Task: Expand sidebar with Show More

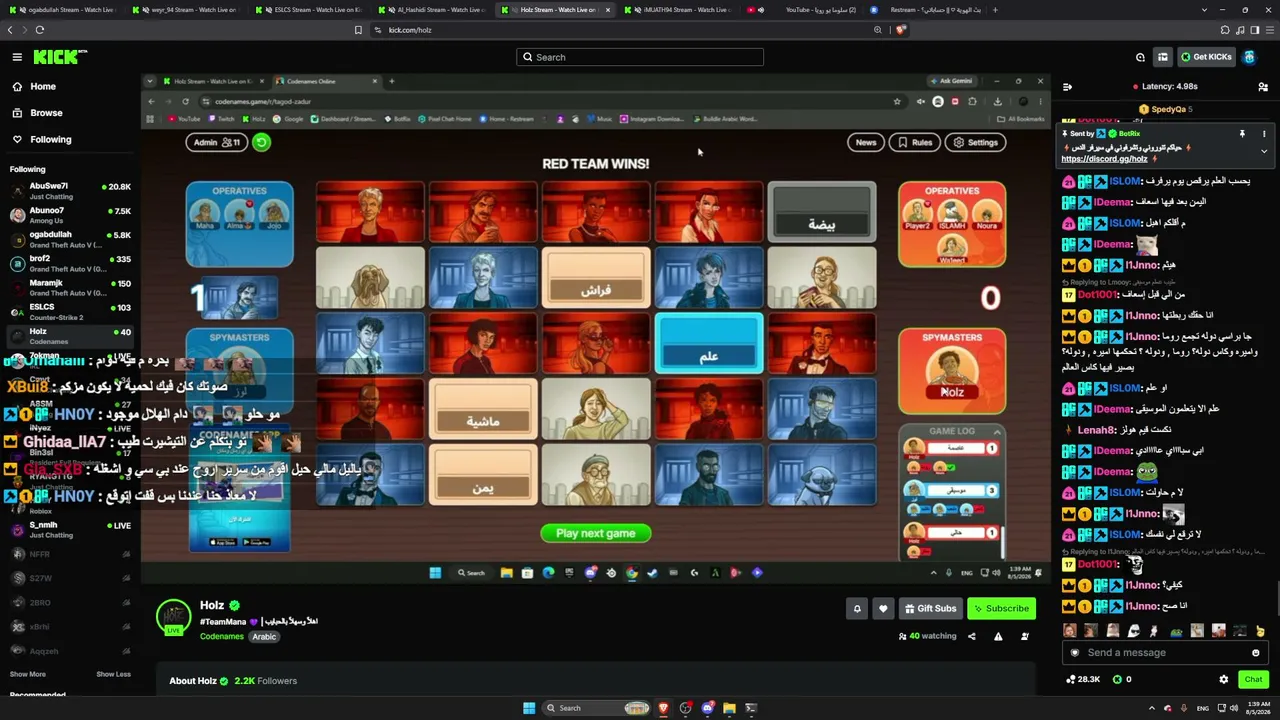Action: 28,674
